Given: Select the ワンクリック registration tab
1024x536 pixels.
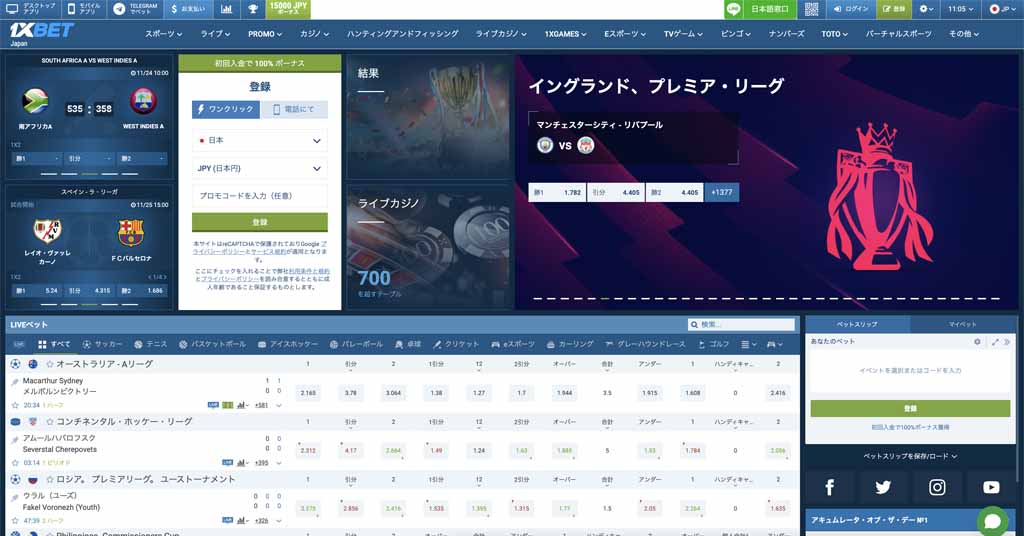Looking at the screenshot, I should tap(225, 109).
